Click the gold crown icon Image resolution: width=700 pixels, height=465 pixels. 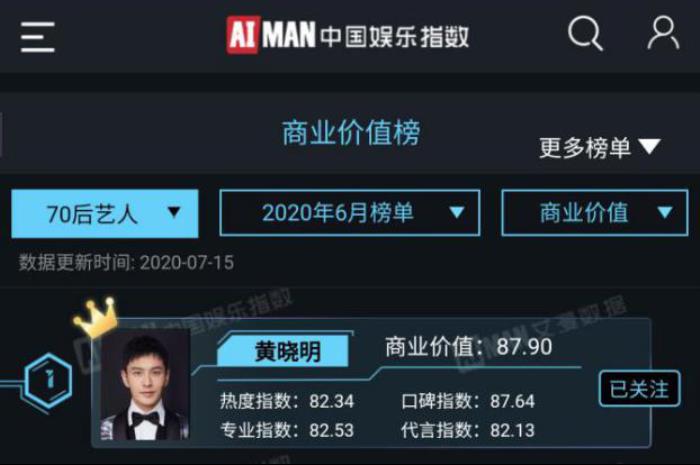coord(95,317)
